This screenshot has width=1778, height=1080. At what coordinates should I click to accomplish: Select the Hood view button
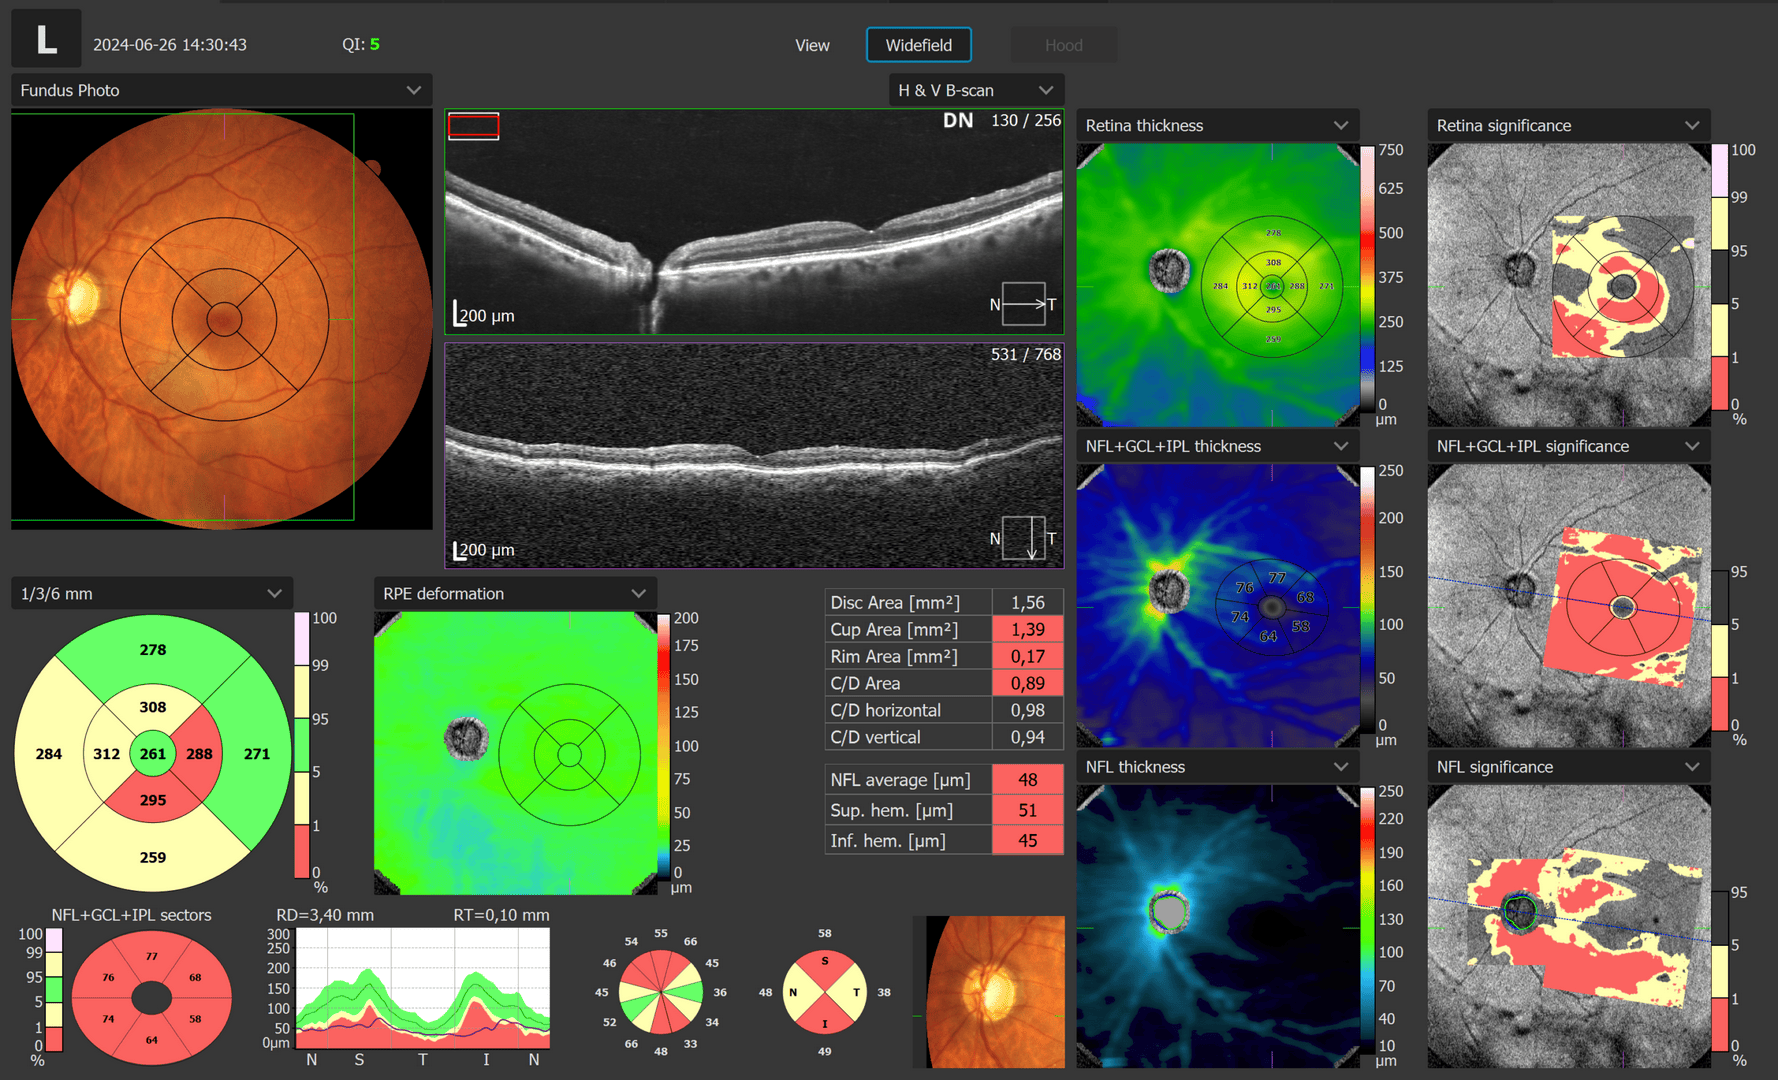[1063, 45]
